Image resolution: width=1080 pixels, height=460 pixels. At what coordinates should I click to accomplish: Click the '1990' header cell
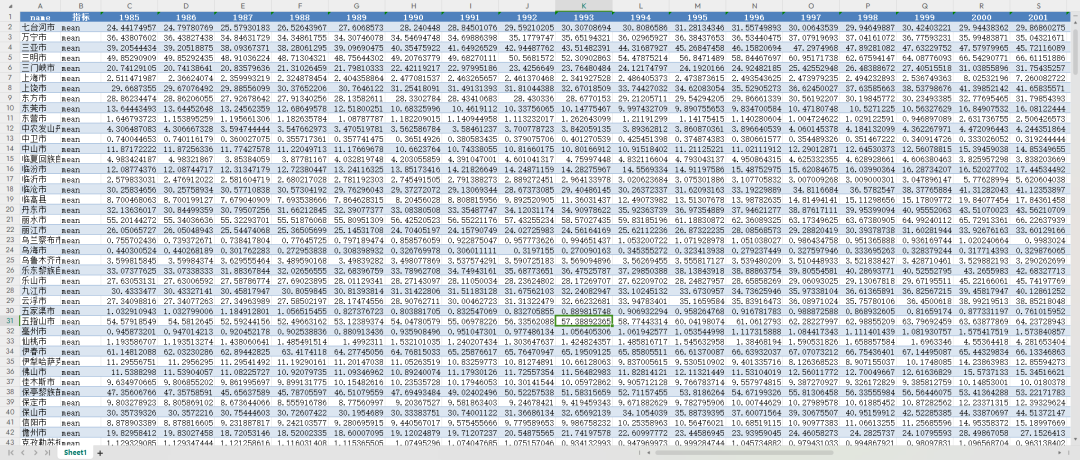point(413,16)
